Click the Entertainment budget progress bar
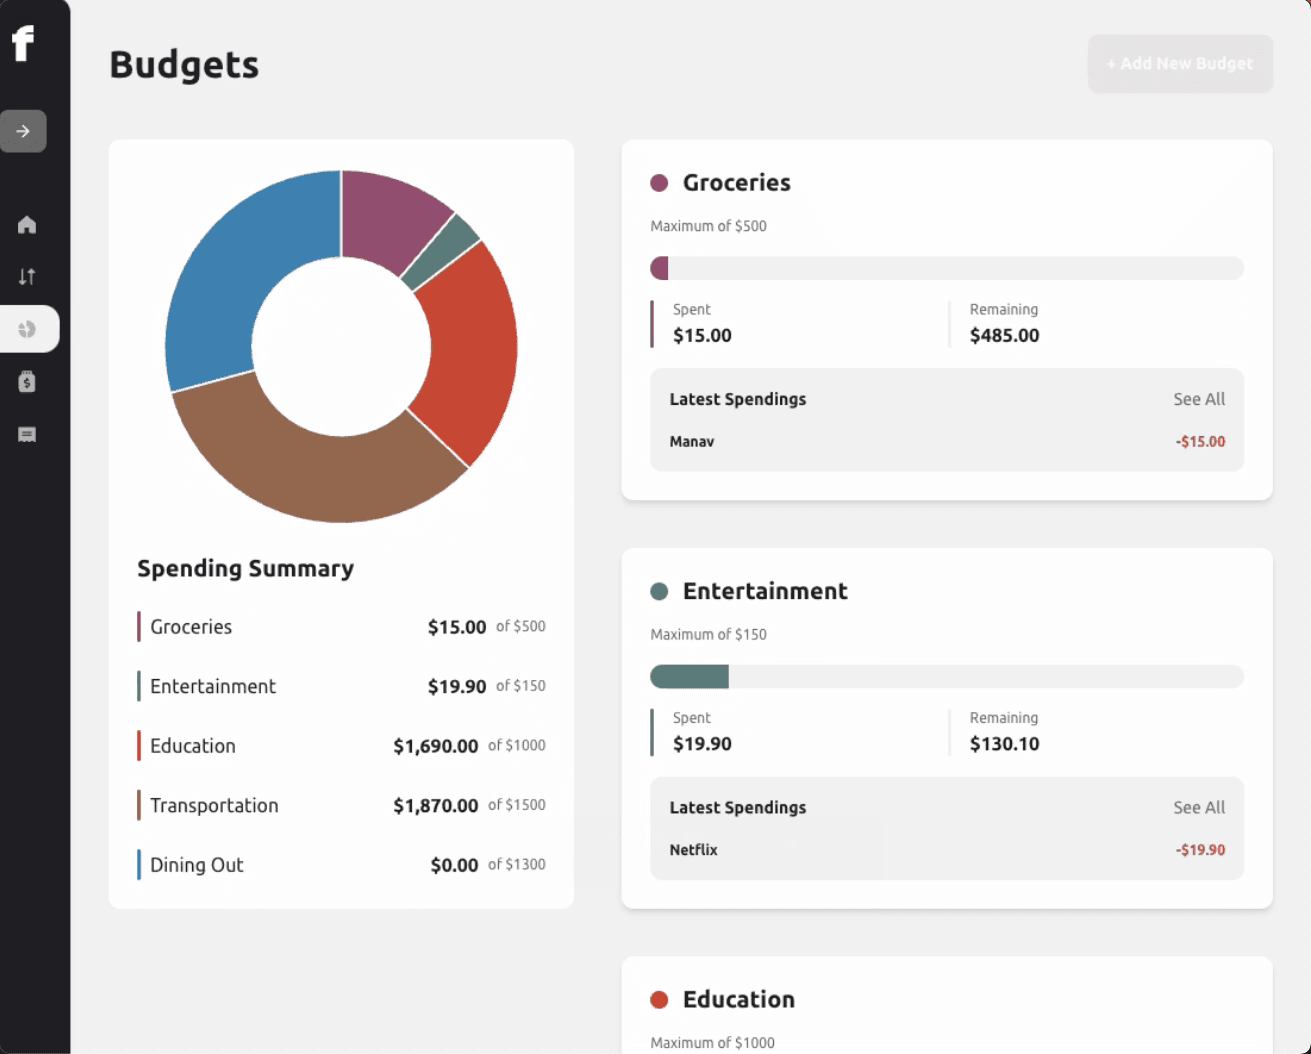 pos(946,677)
